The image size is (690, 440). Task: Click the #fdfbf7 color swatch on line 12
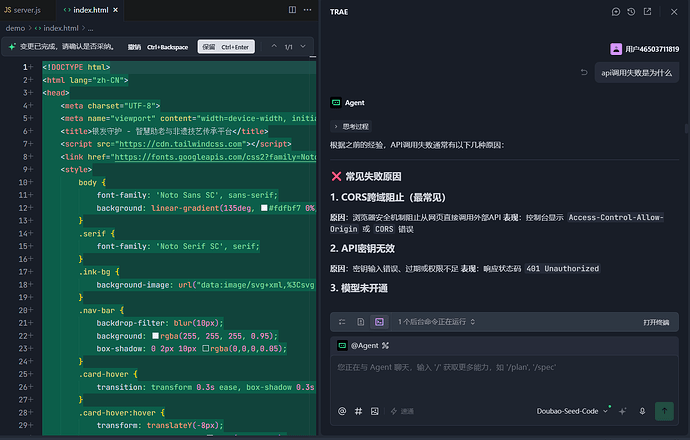264,208
